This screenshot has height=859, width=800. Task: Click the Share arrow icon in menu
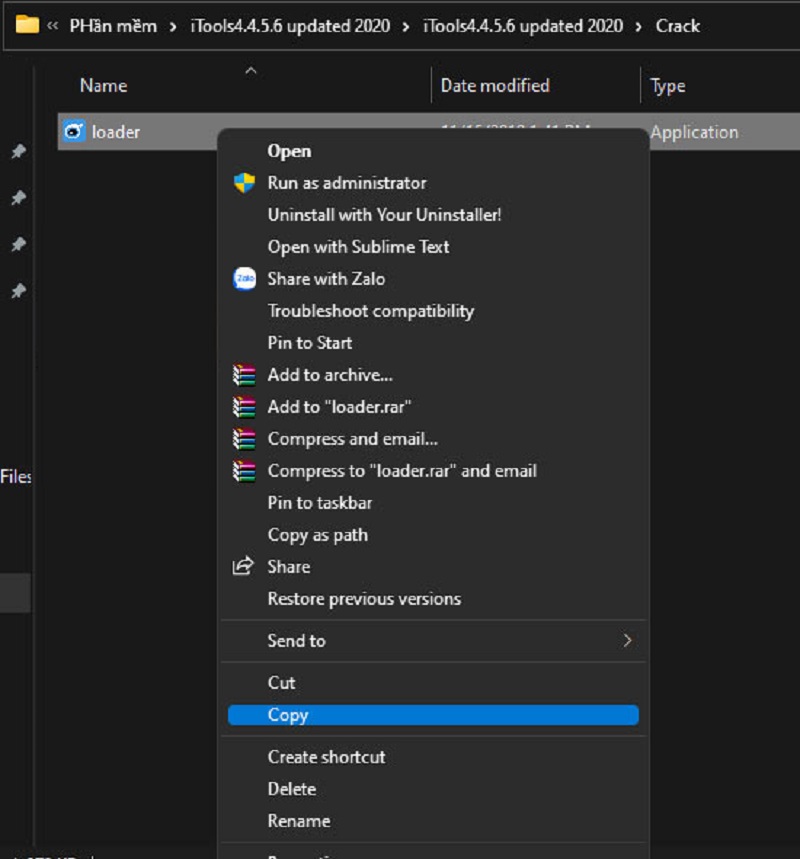coord(243,566)
